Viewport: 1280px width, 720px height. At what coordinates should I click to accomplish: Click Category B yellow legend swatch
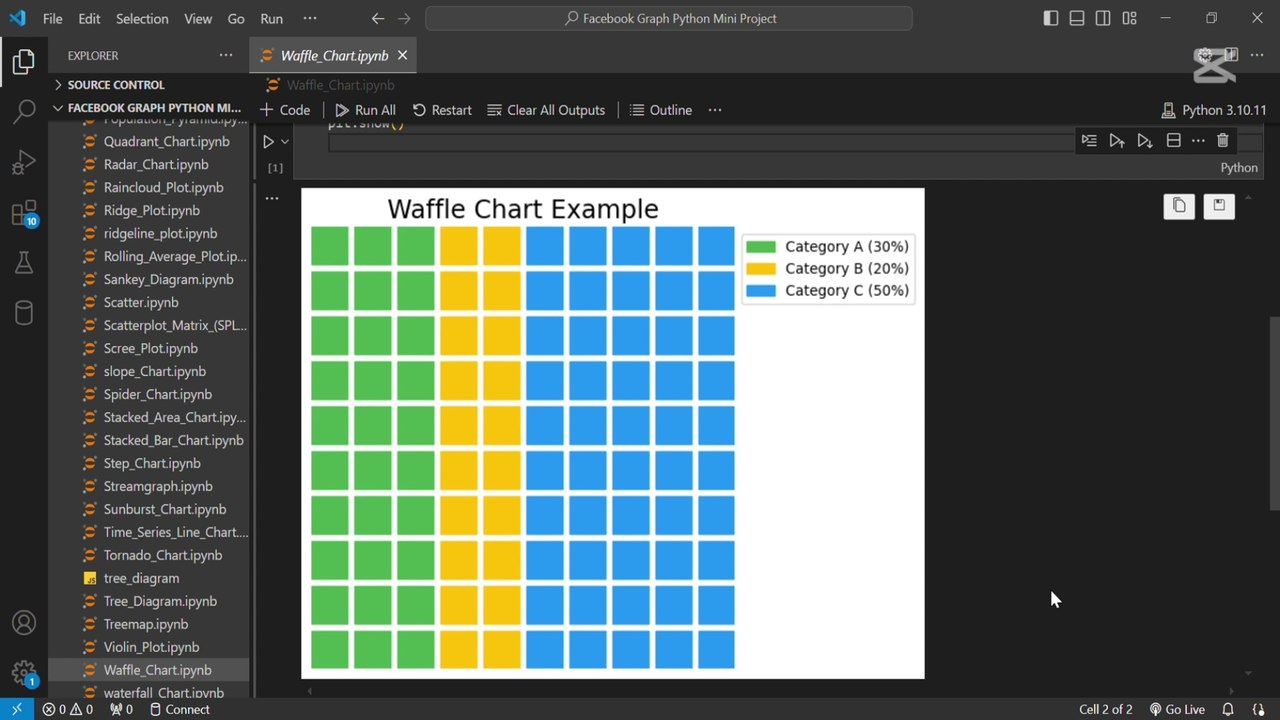tap(761, 269)
